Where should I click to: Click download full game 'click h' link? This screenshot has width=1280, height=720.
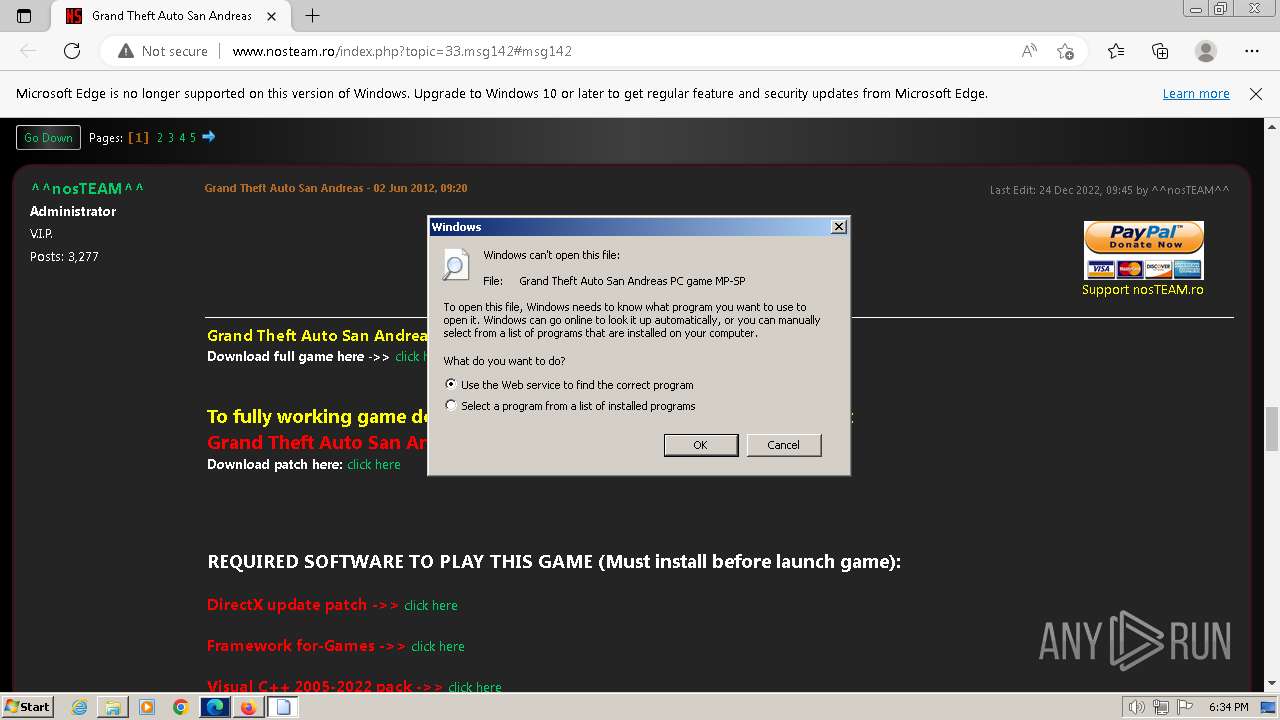tap(411, 357)
